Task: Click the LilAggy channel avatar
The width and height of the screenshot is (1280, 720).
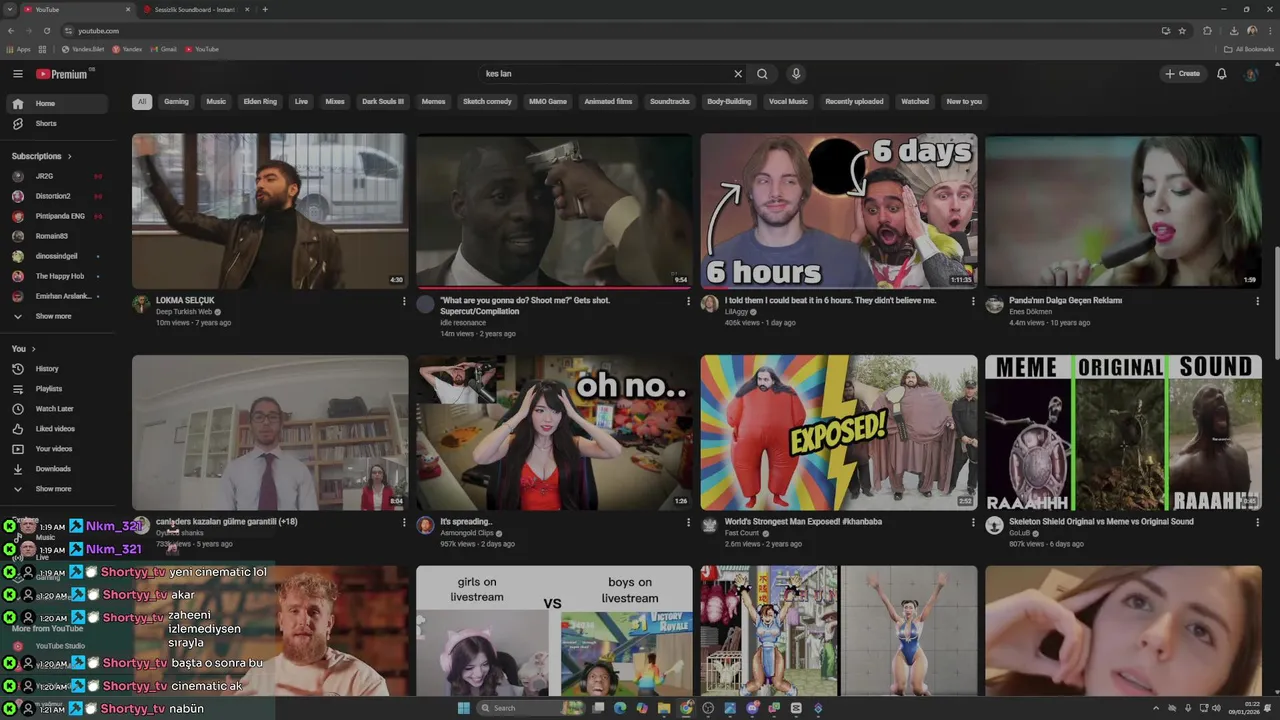Action: 710,304
